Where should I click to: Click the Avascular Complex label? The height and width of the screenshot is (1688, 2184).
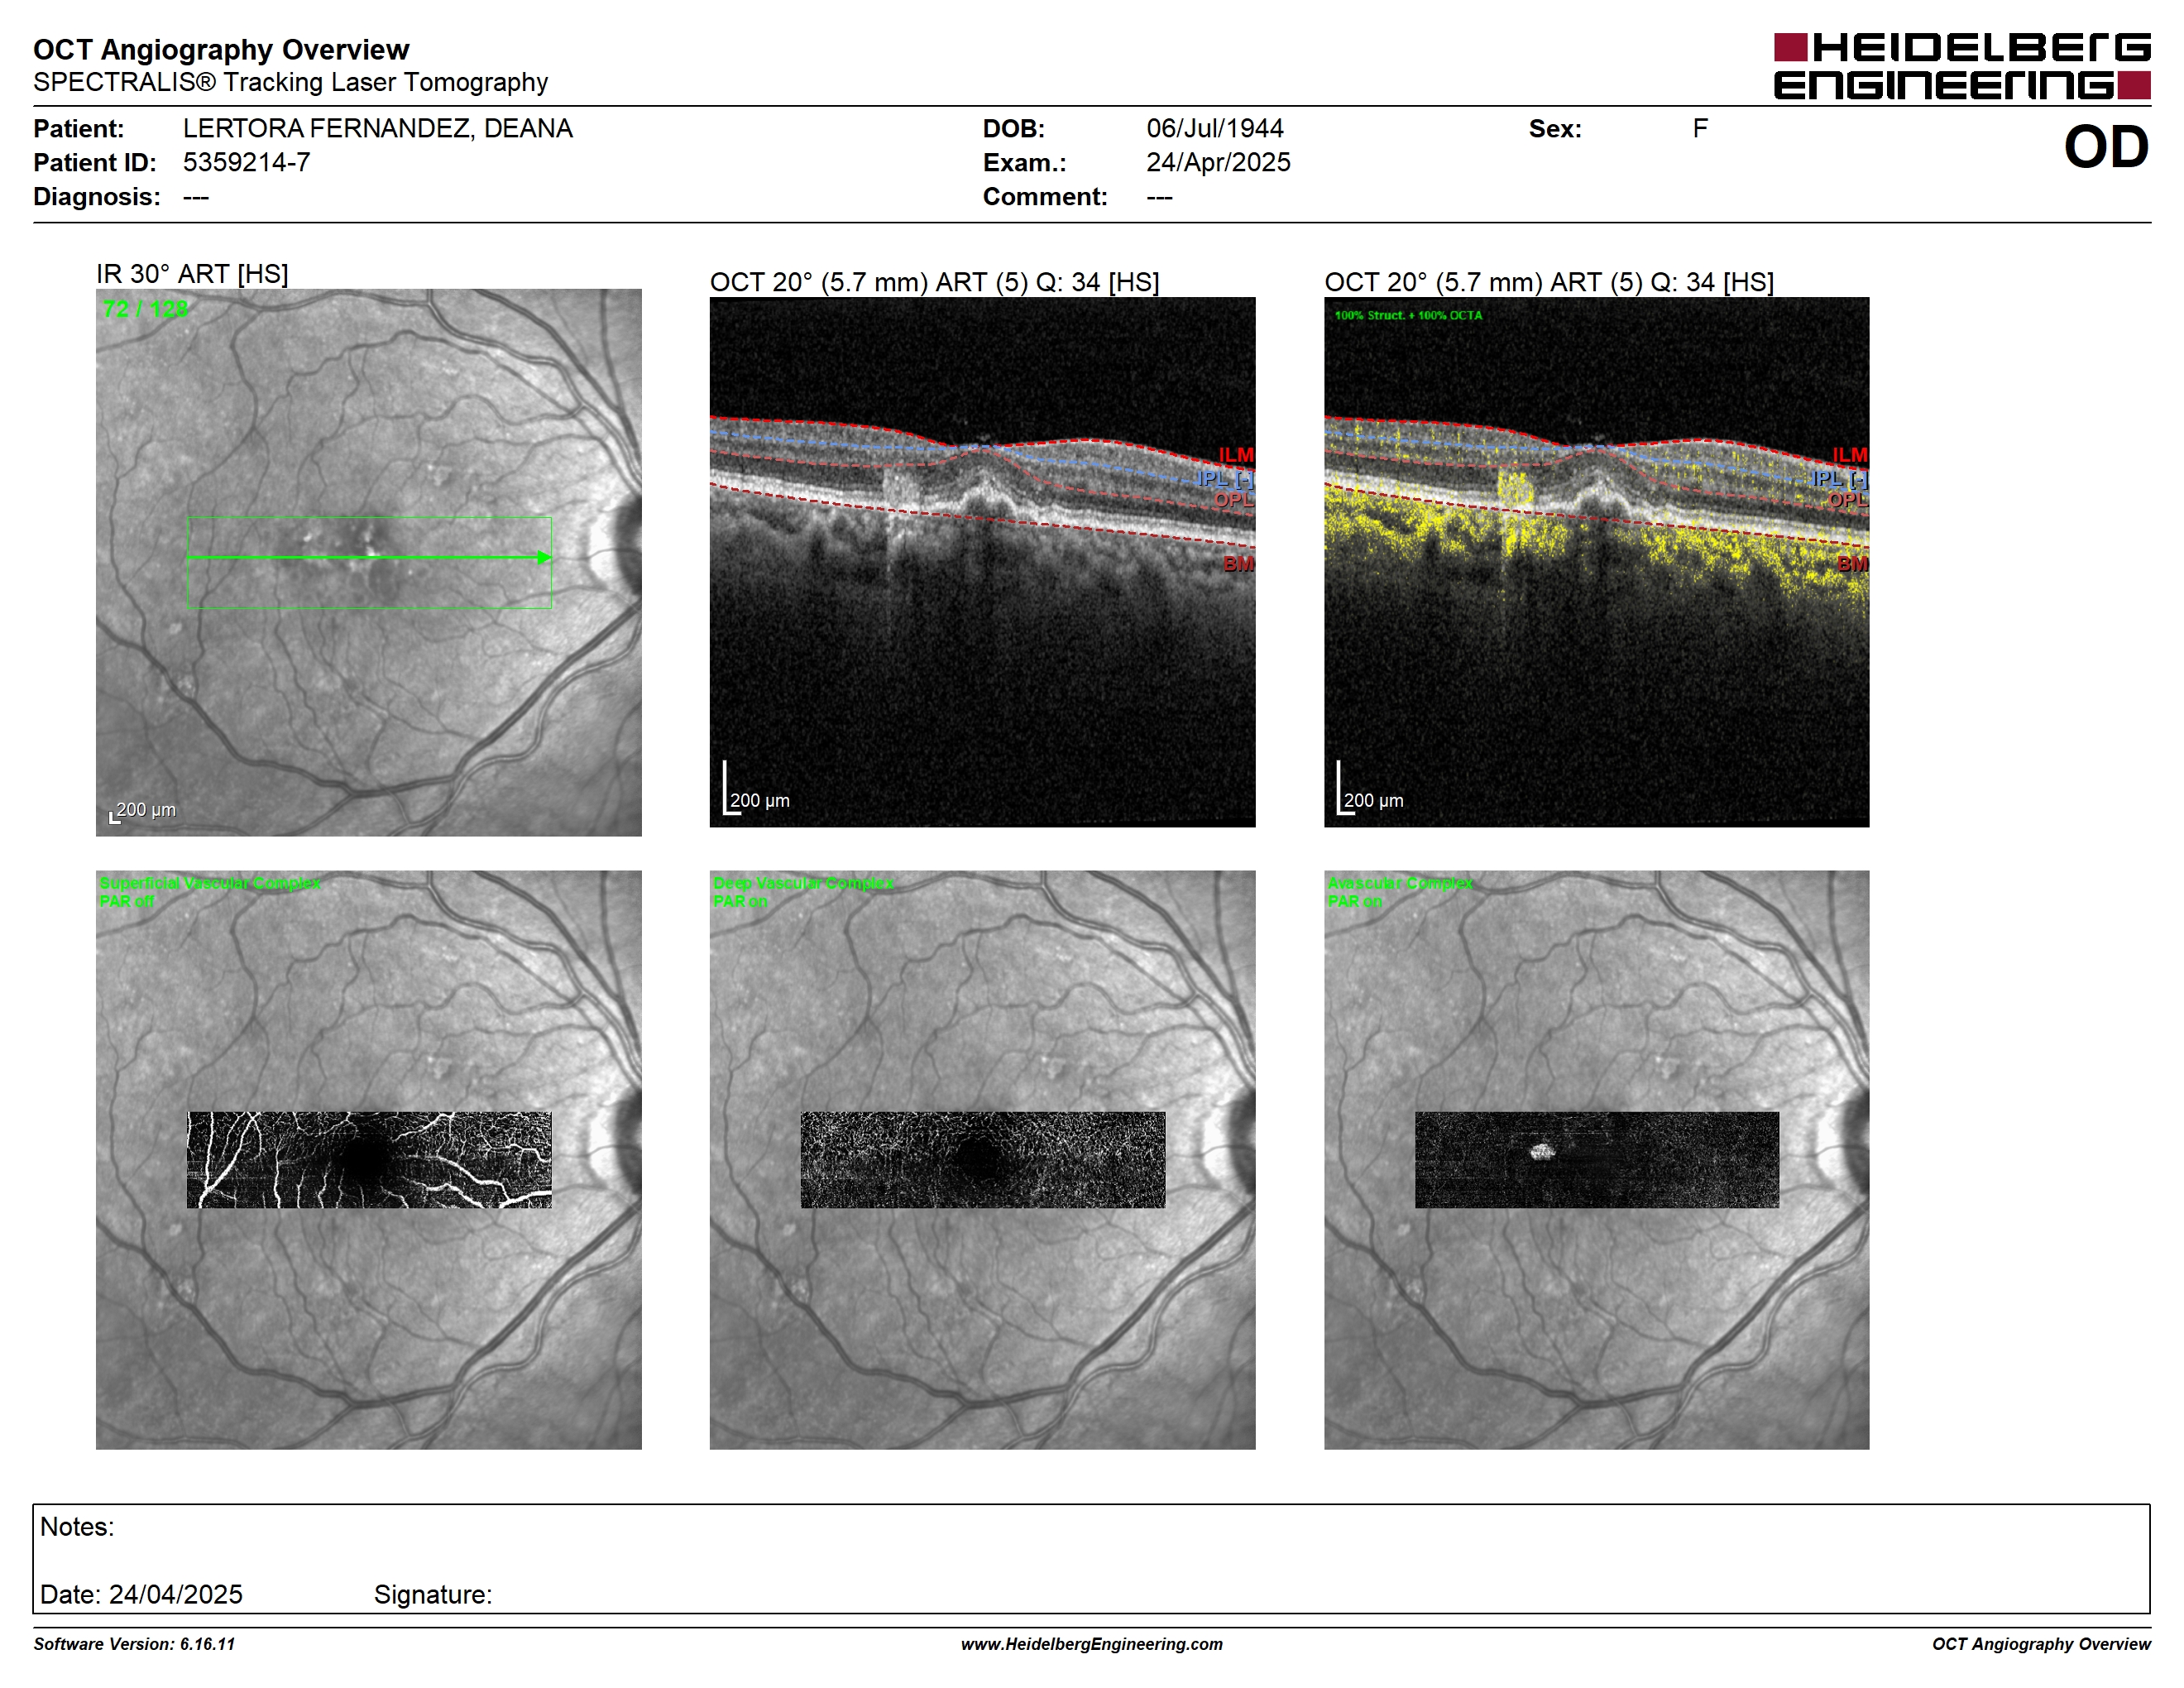tap(1400, 883)
